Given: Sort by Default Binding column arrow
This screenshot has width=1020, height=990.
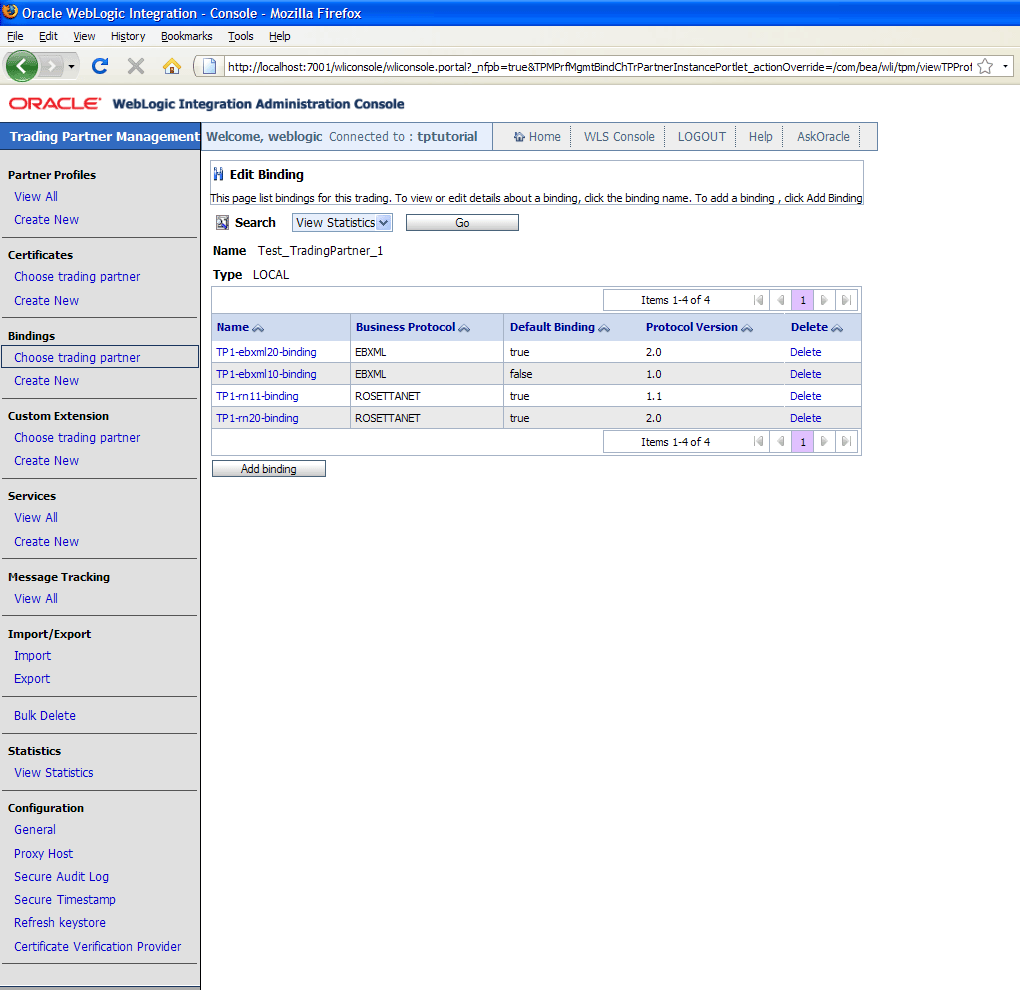Looking at the screenshot, I should (604, 328).
